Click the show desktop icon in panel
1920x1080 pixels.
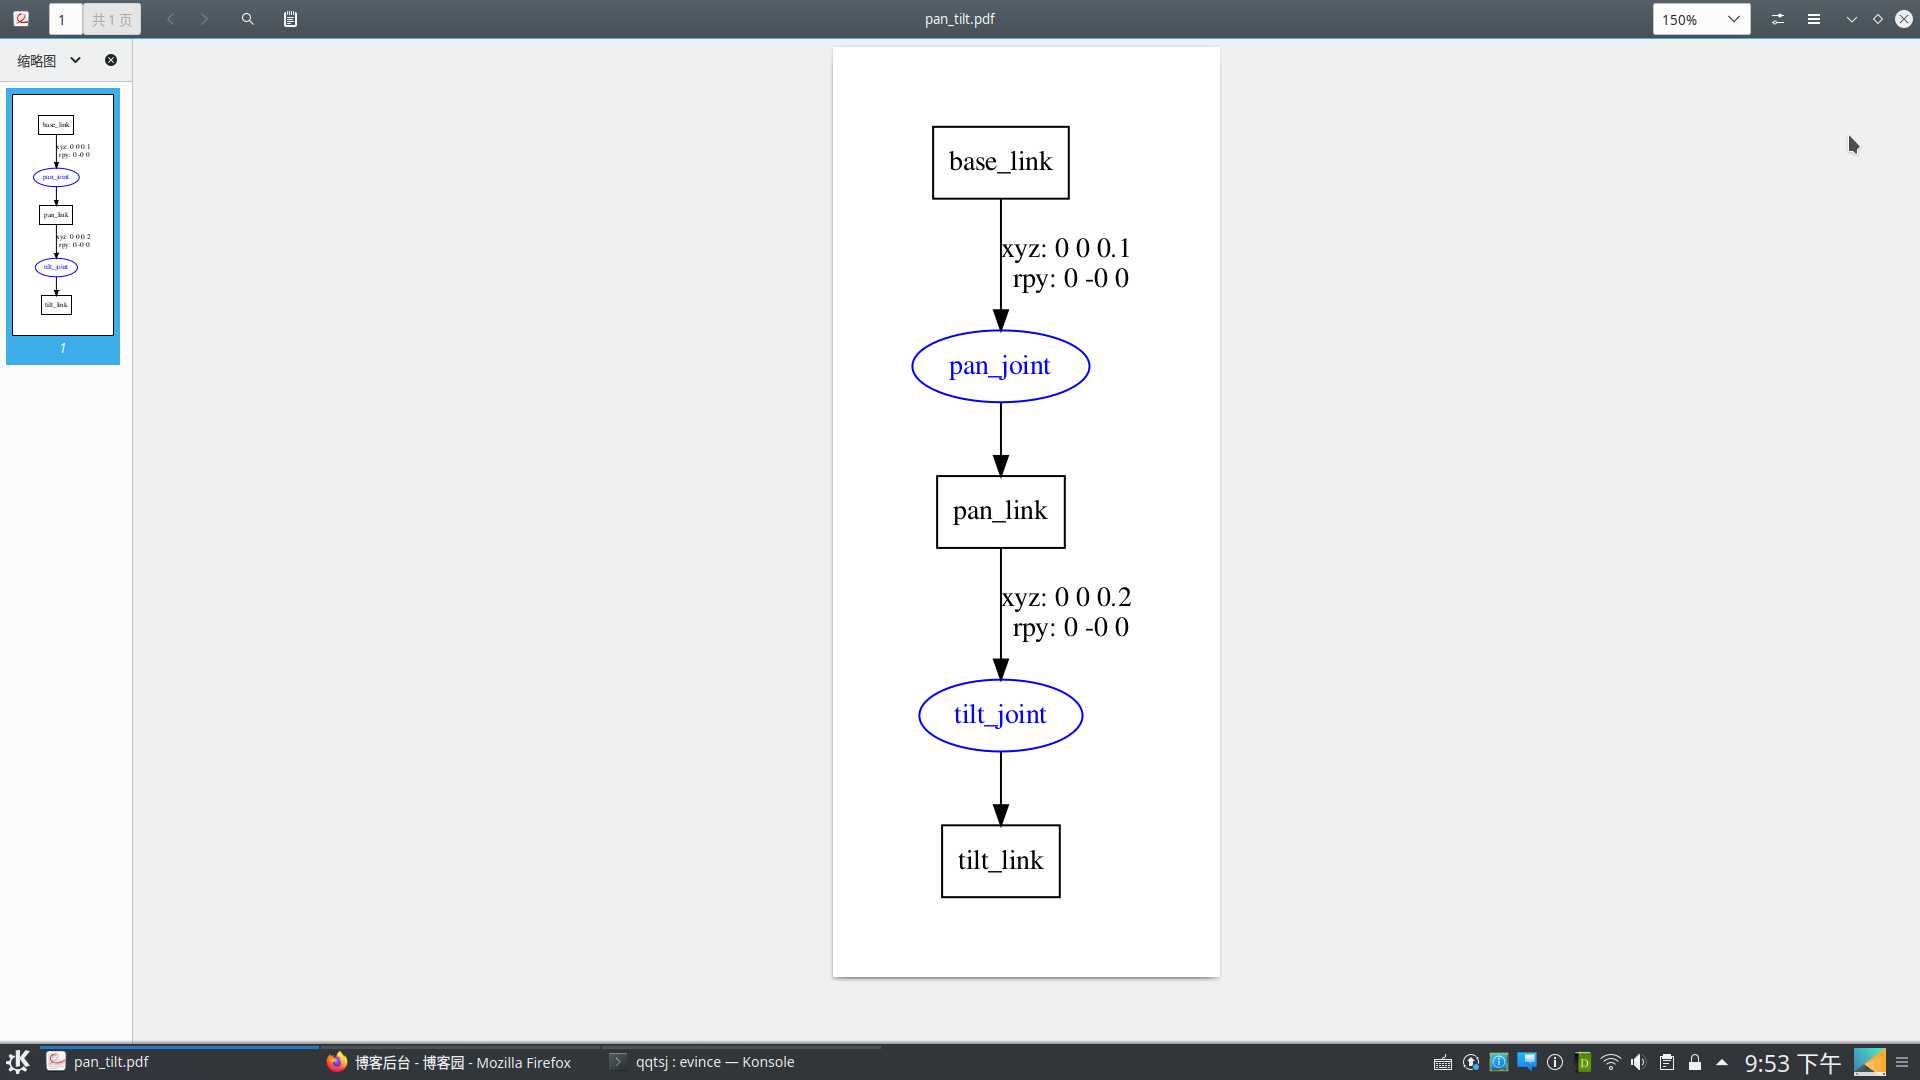[1869, 1062]
